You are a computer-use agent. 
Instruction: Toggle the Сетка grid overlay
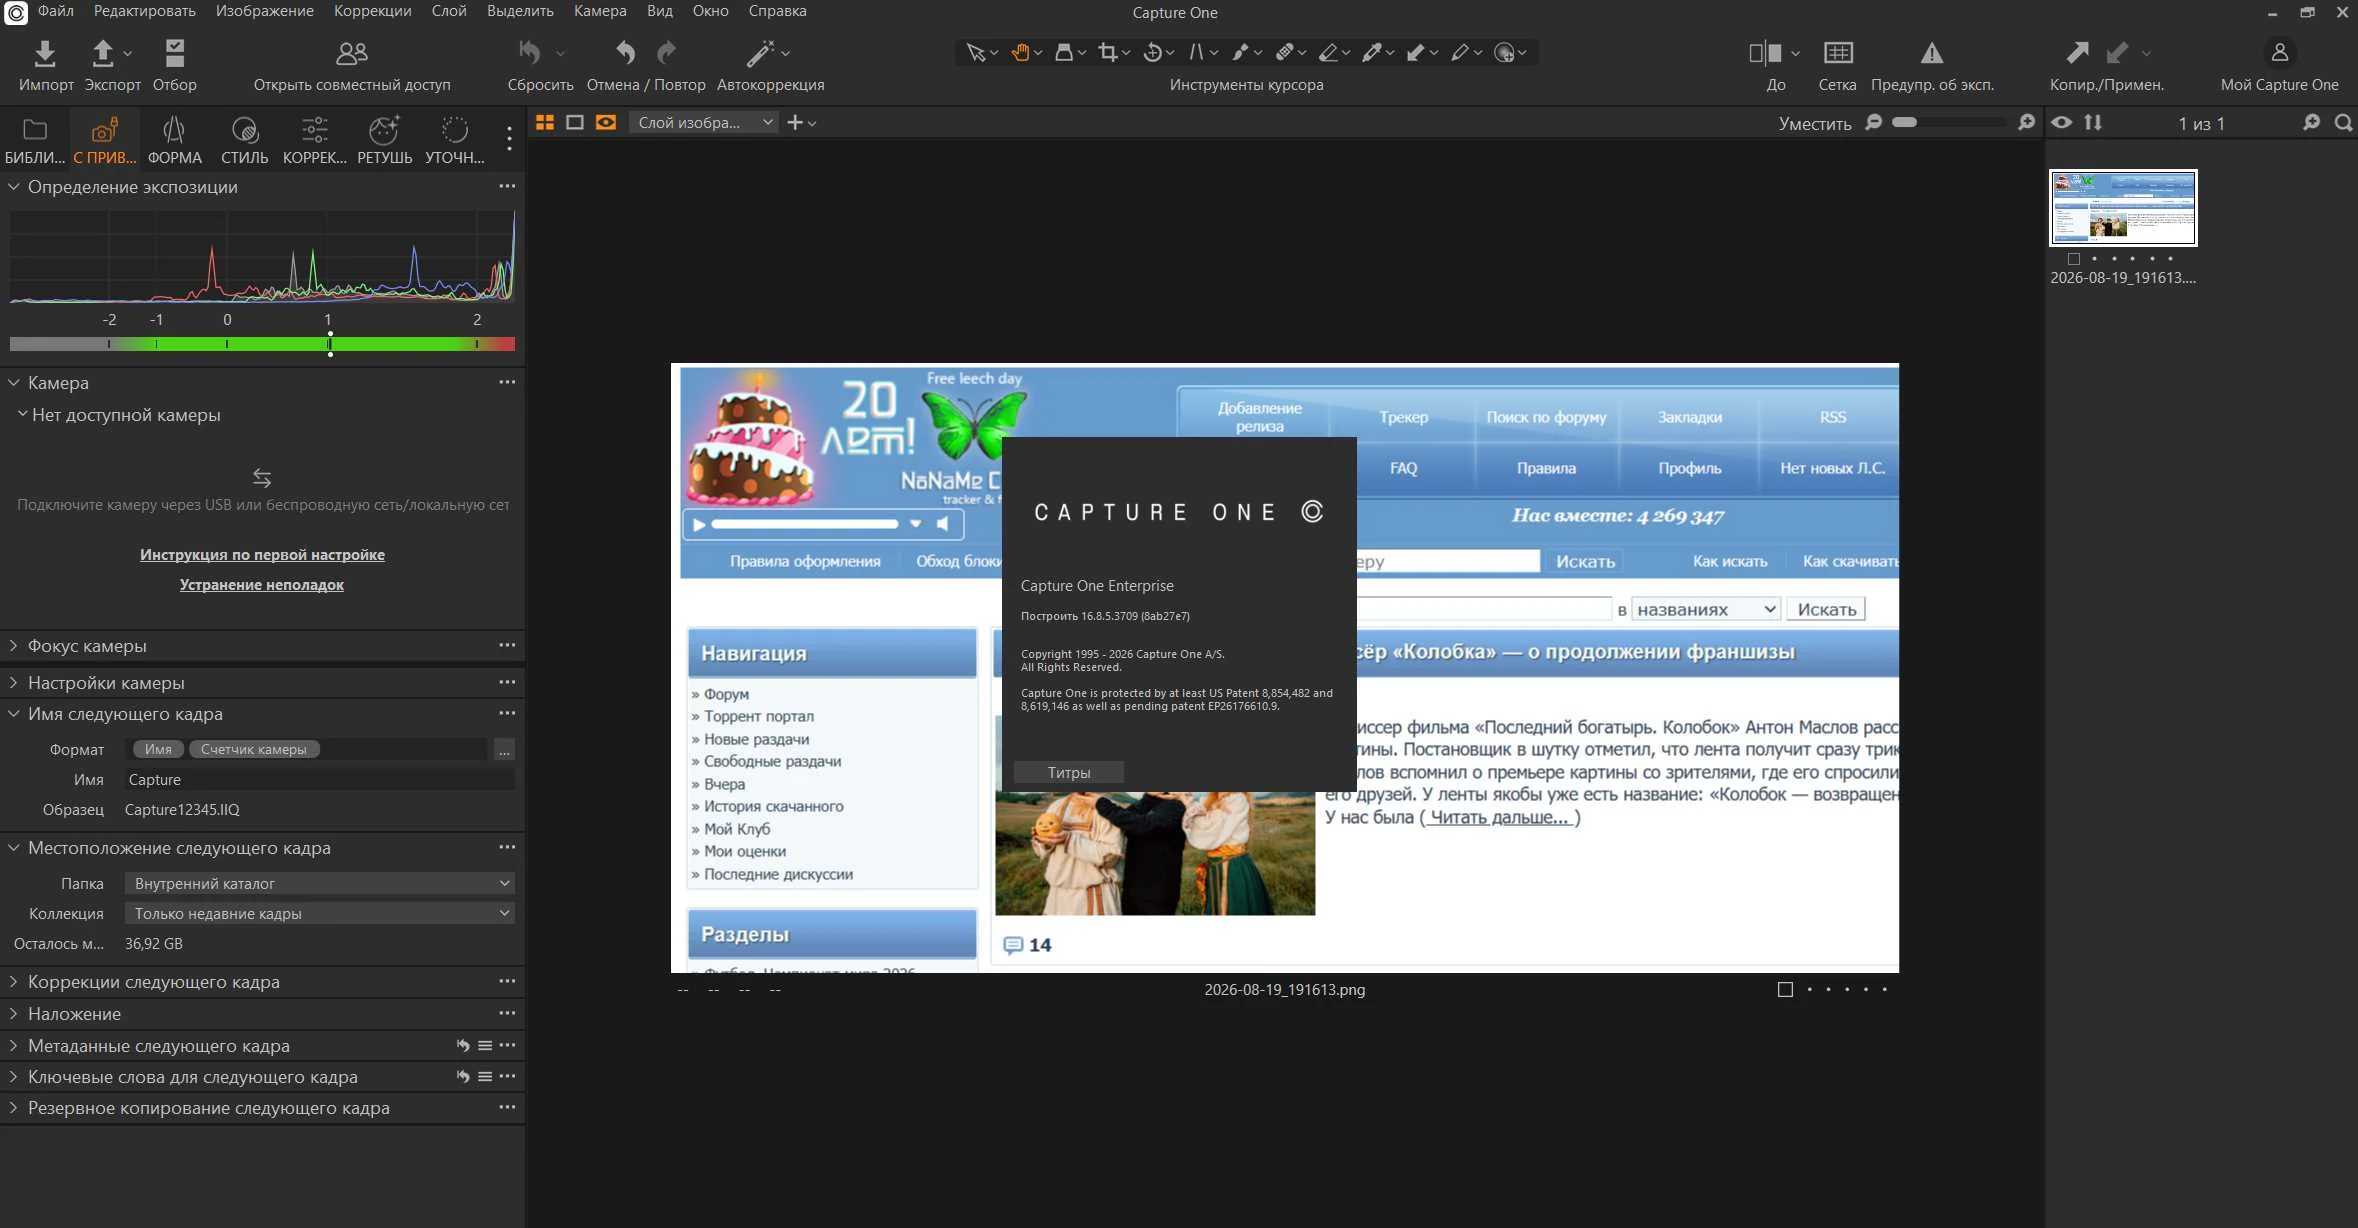(1838, 52)
